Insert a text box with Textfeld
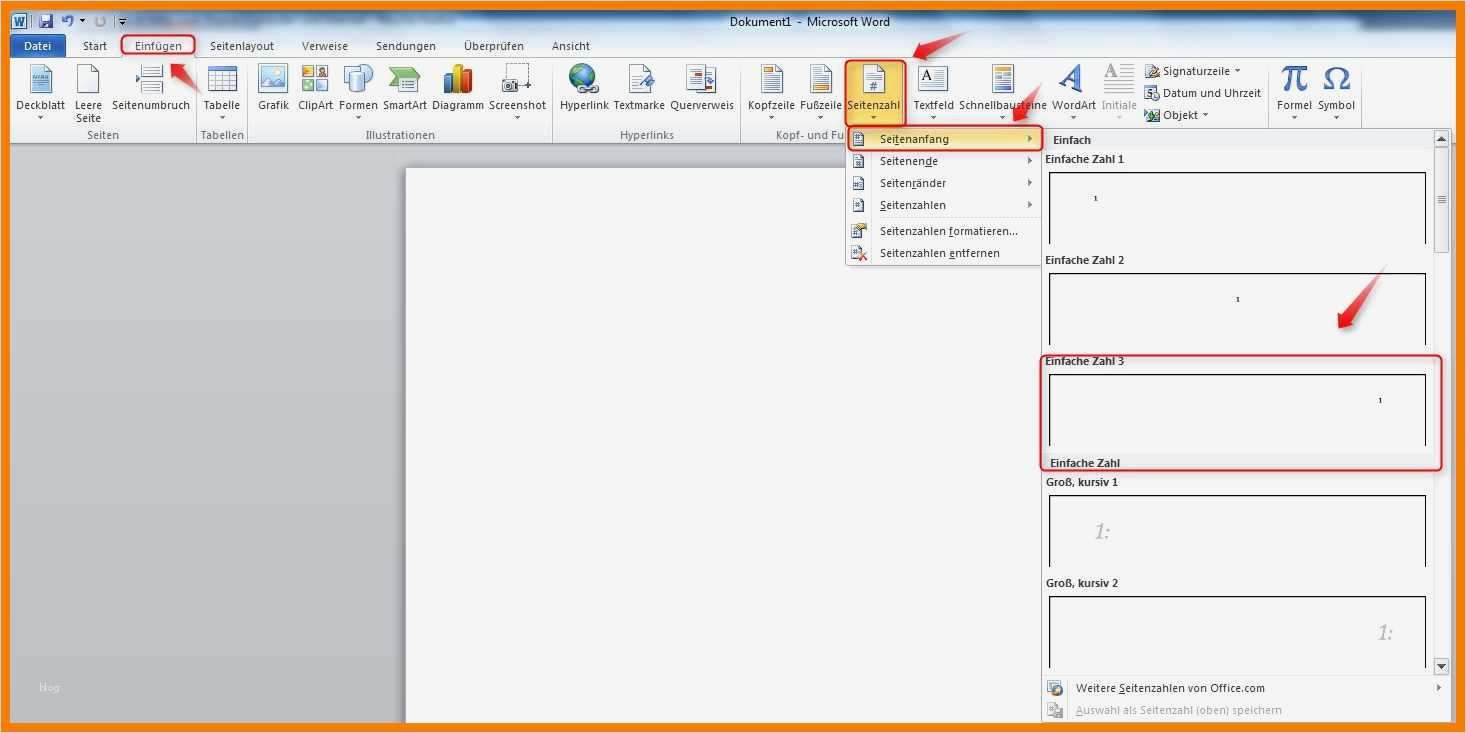1466x733 pixels. (933, 93)
